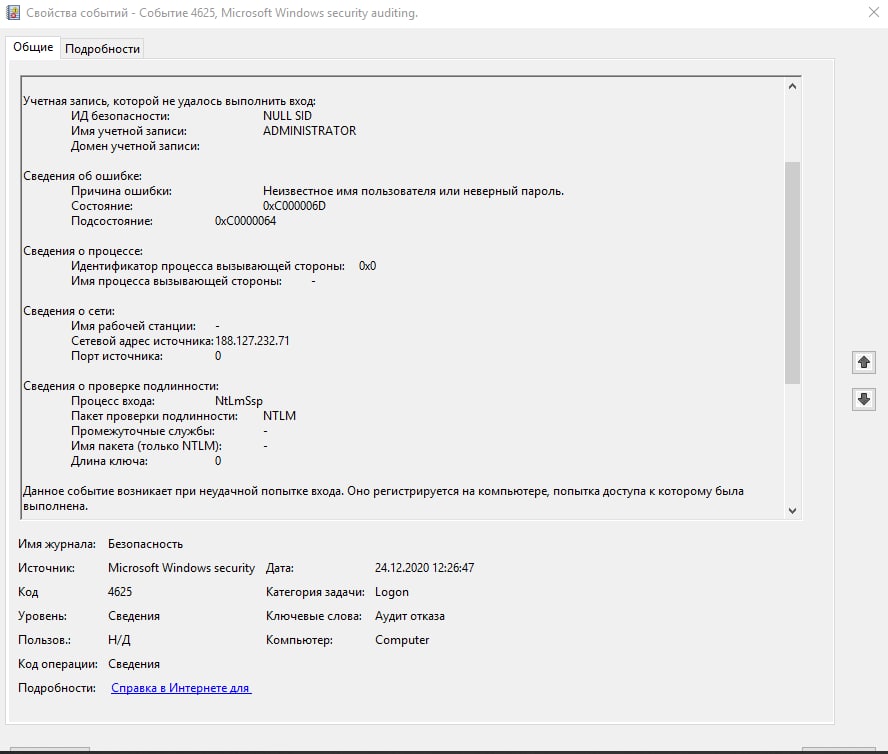Click the Безопасность log name value

tap(146, 544)
